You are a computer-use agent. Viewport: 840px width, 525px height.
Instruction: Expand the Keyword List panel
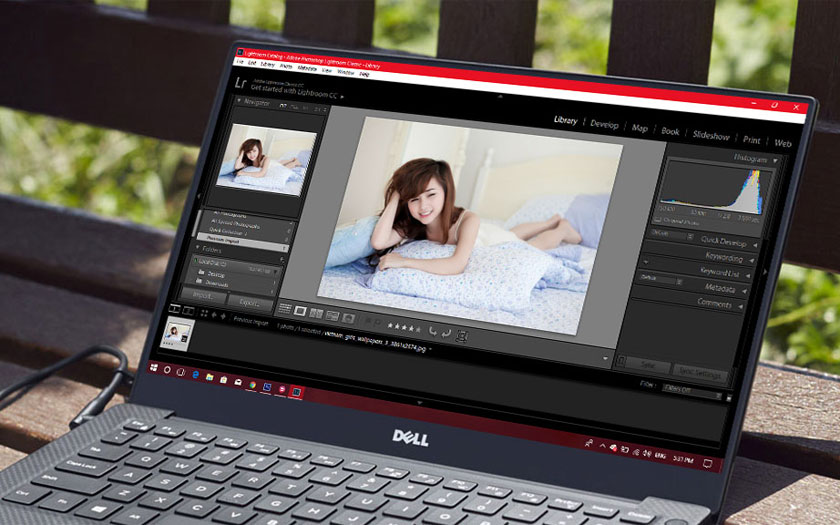tap(748, 276)
